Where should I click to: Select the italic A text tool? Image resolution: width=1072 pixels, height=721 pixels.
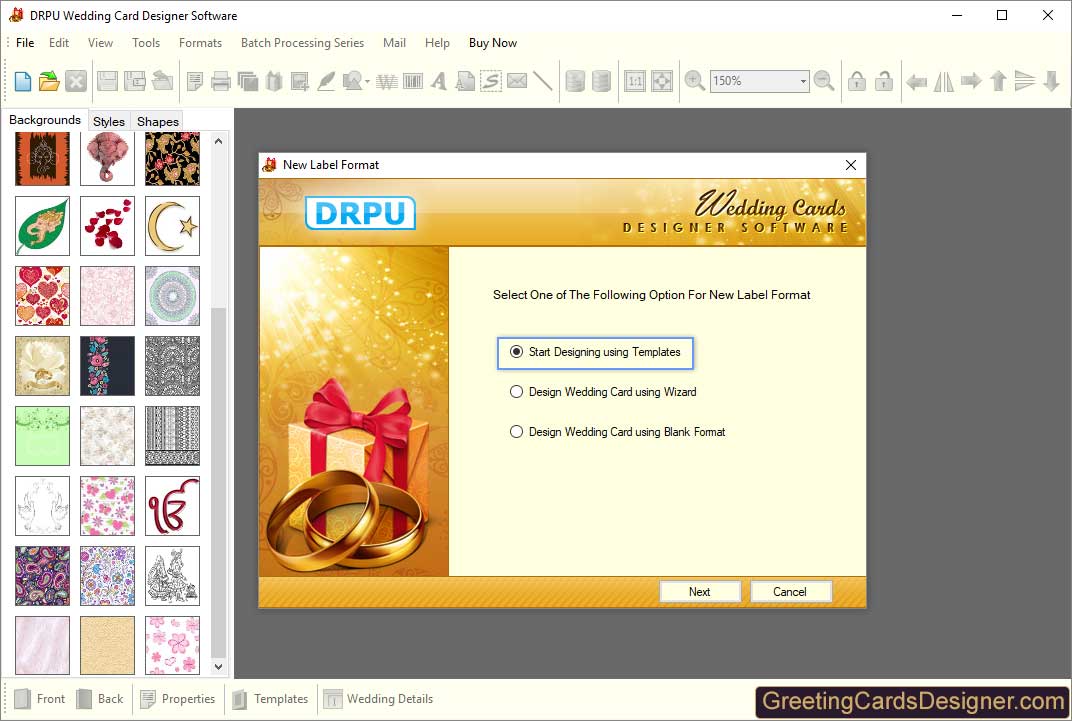point(439,81)
